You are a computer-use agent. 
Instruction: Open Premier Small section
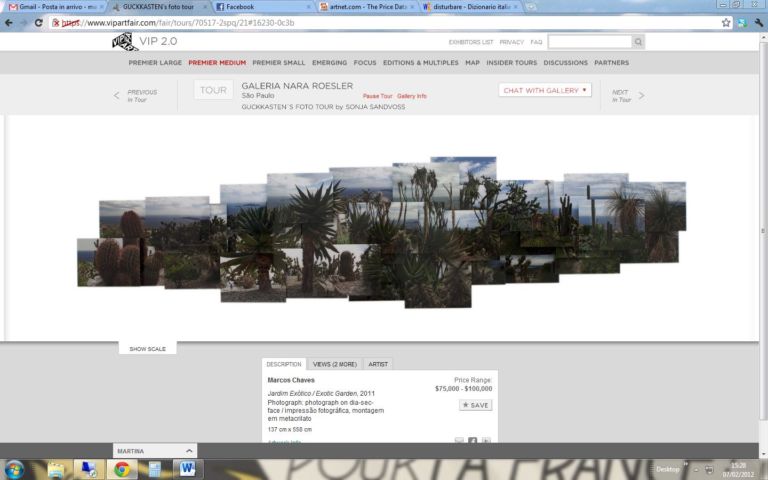279,63
